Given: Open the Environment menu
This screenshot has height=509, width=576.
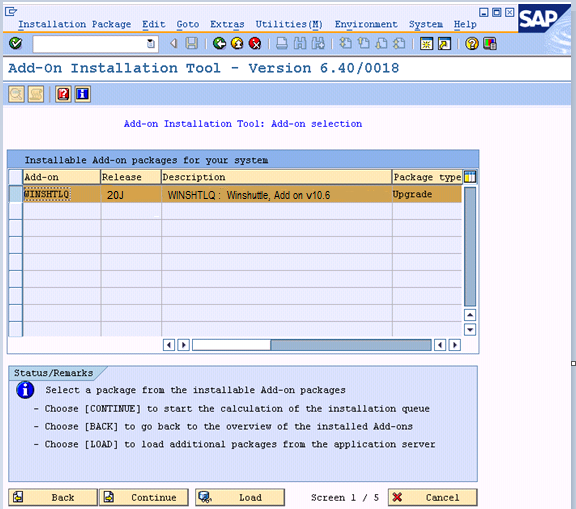Looking at the screenshot, I should 366,24.
